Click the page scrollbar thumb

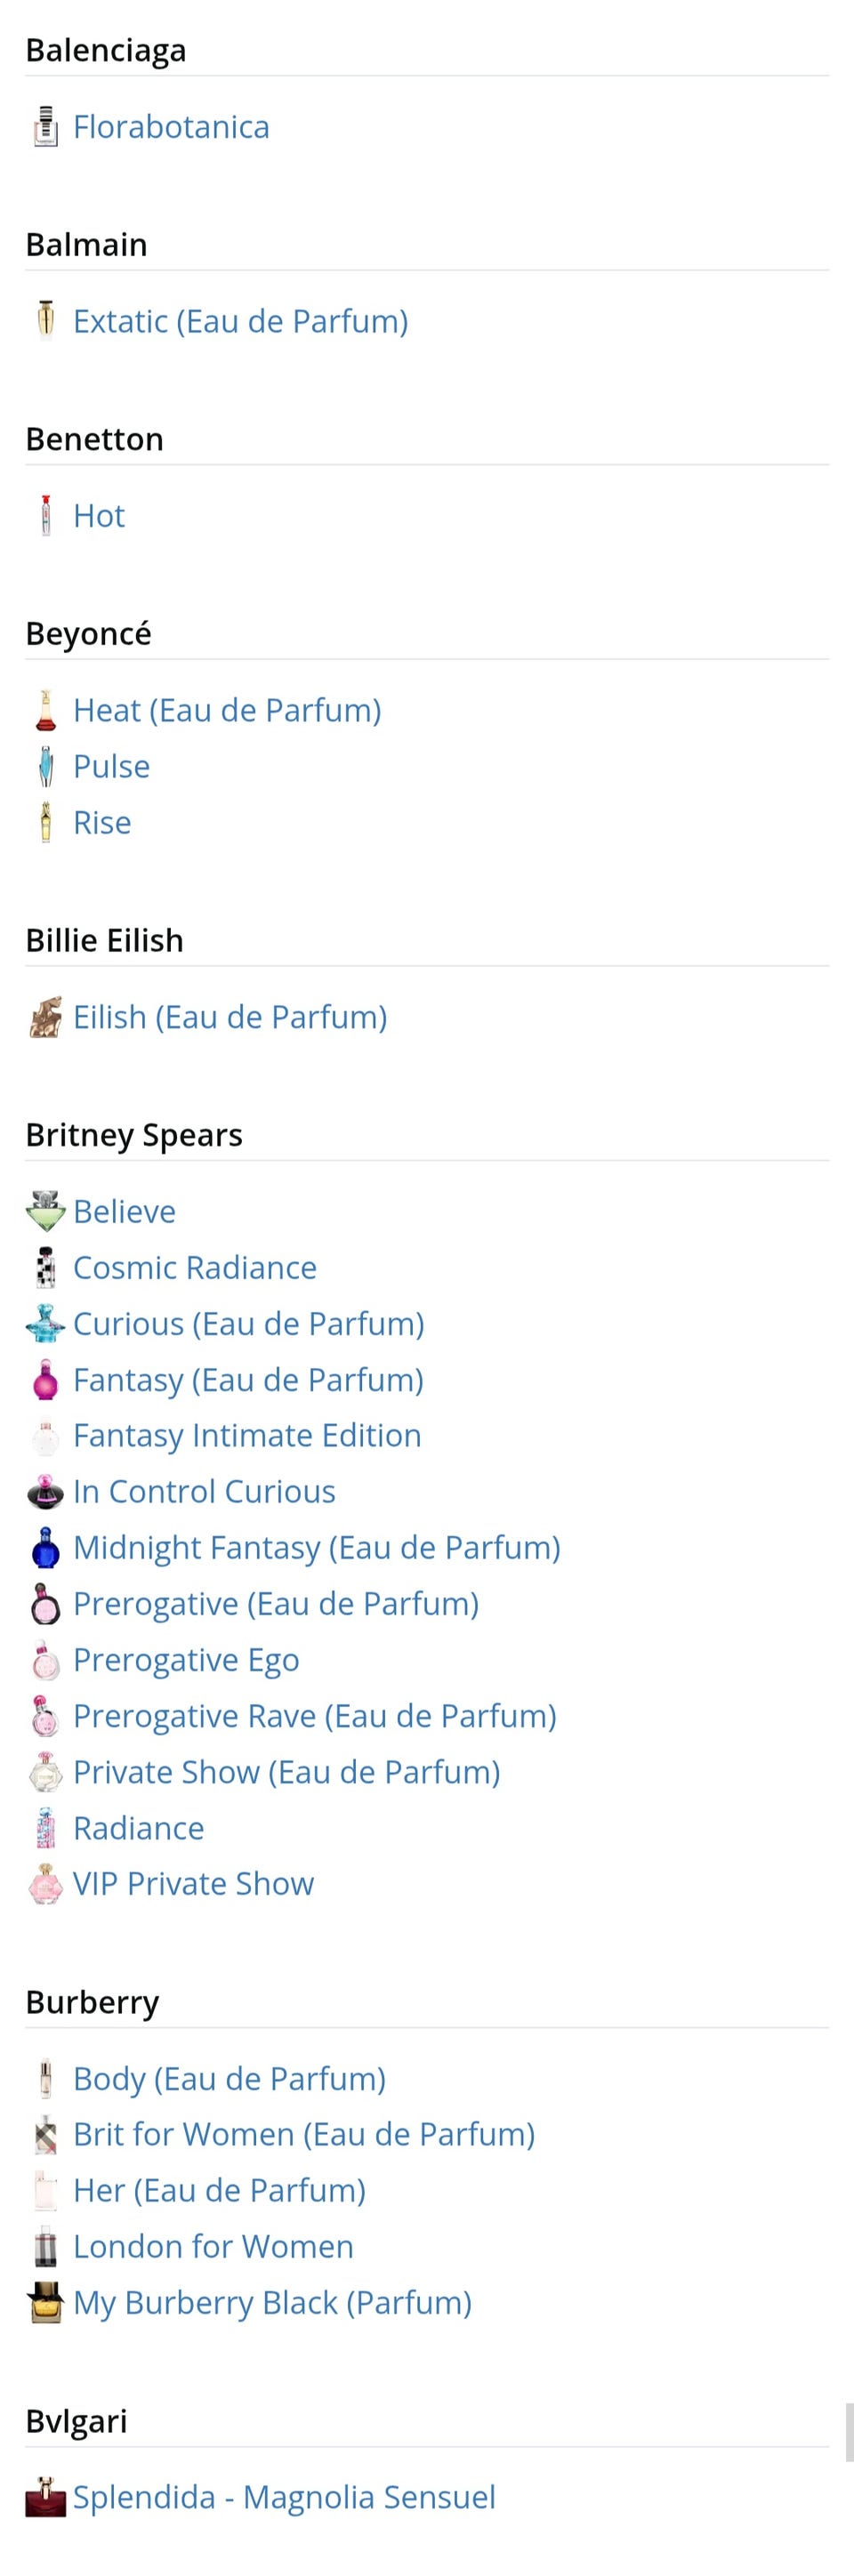click(849, 2432)
